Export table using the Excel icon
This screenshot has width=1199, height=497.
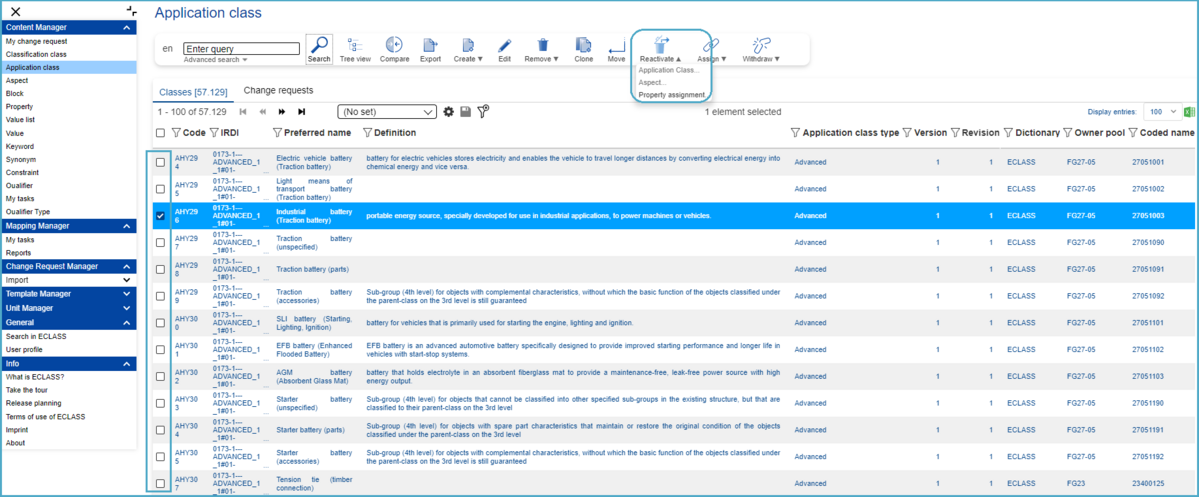point(1189,112)
